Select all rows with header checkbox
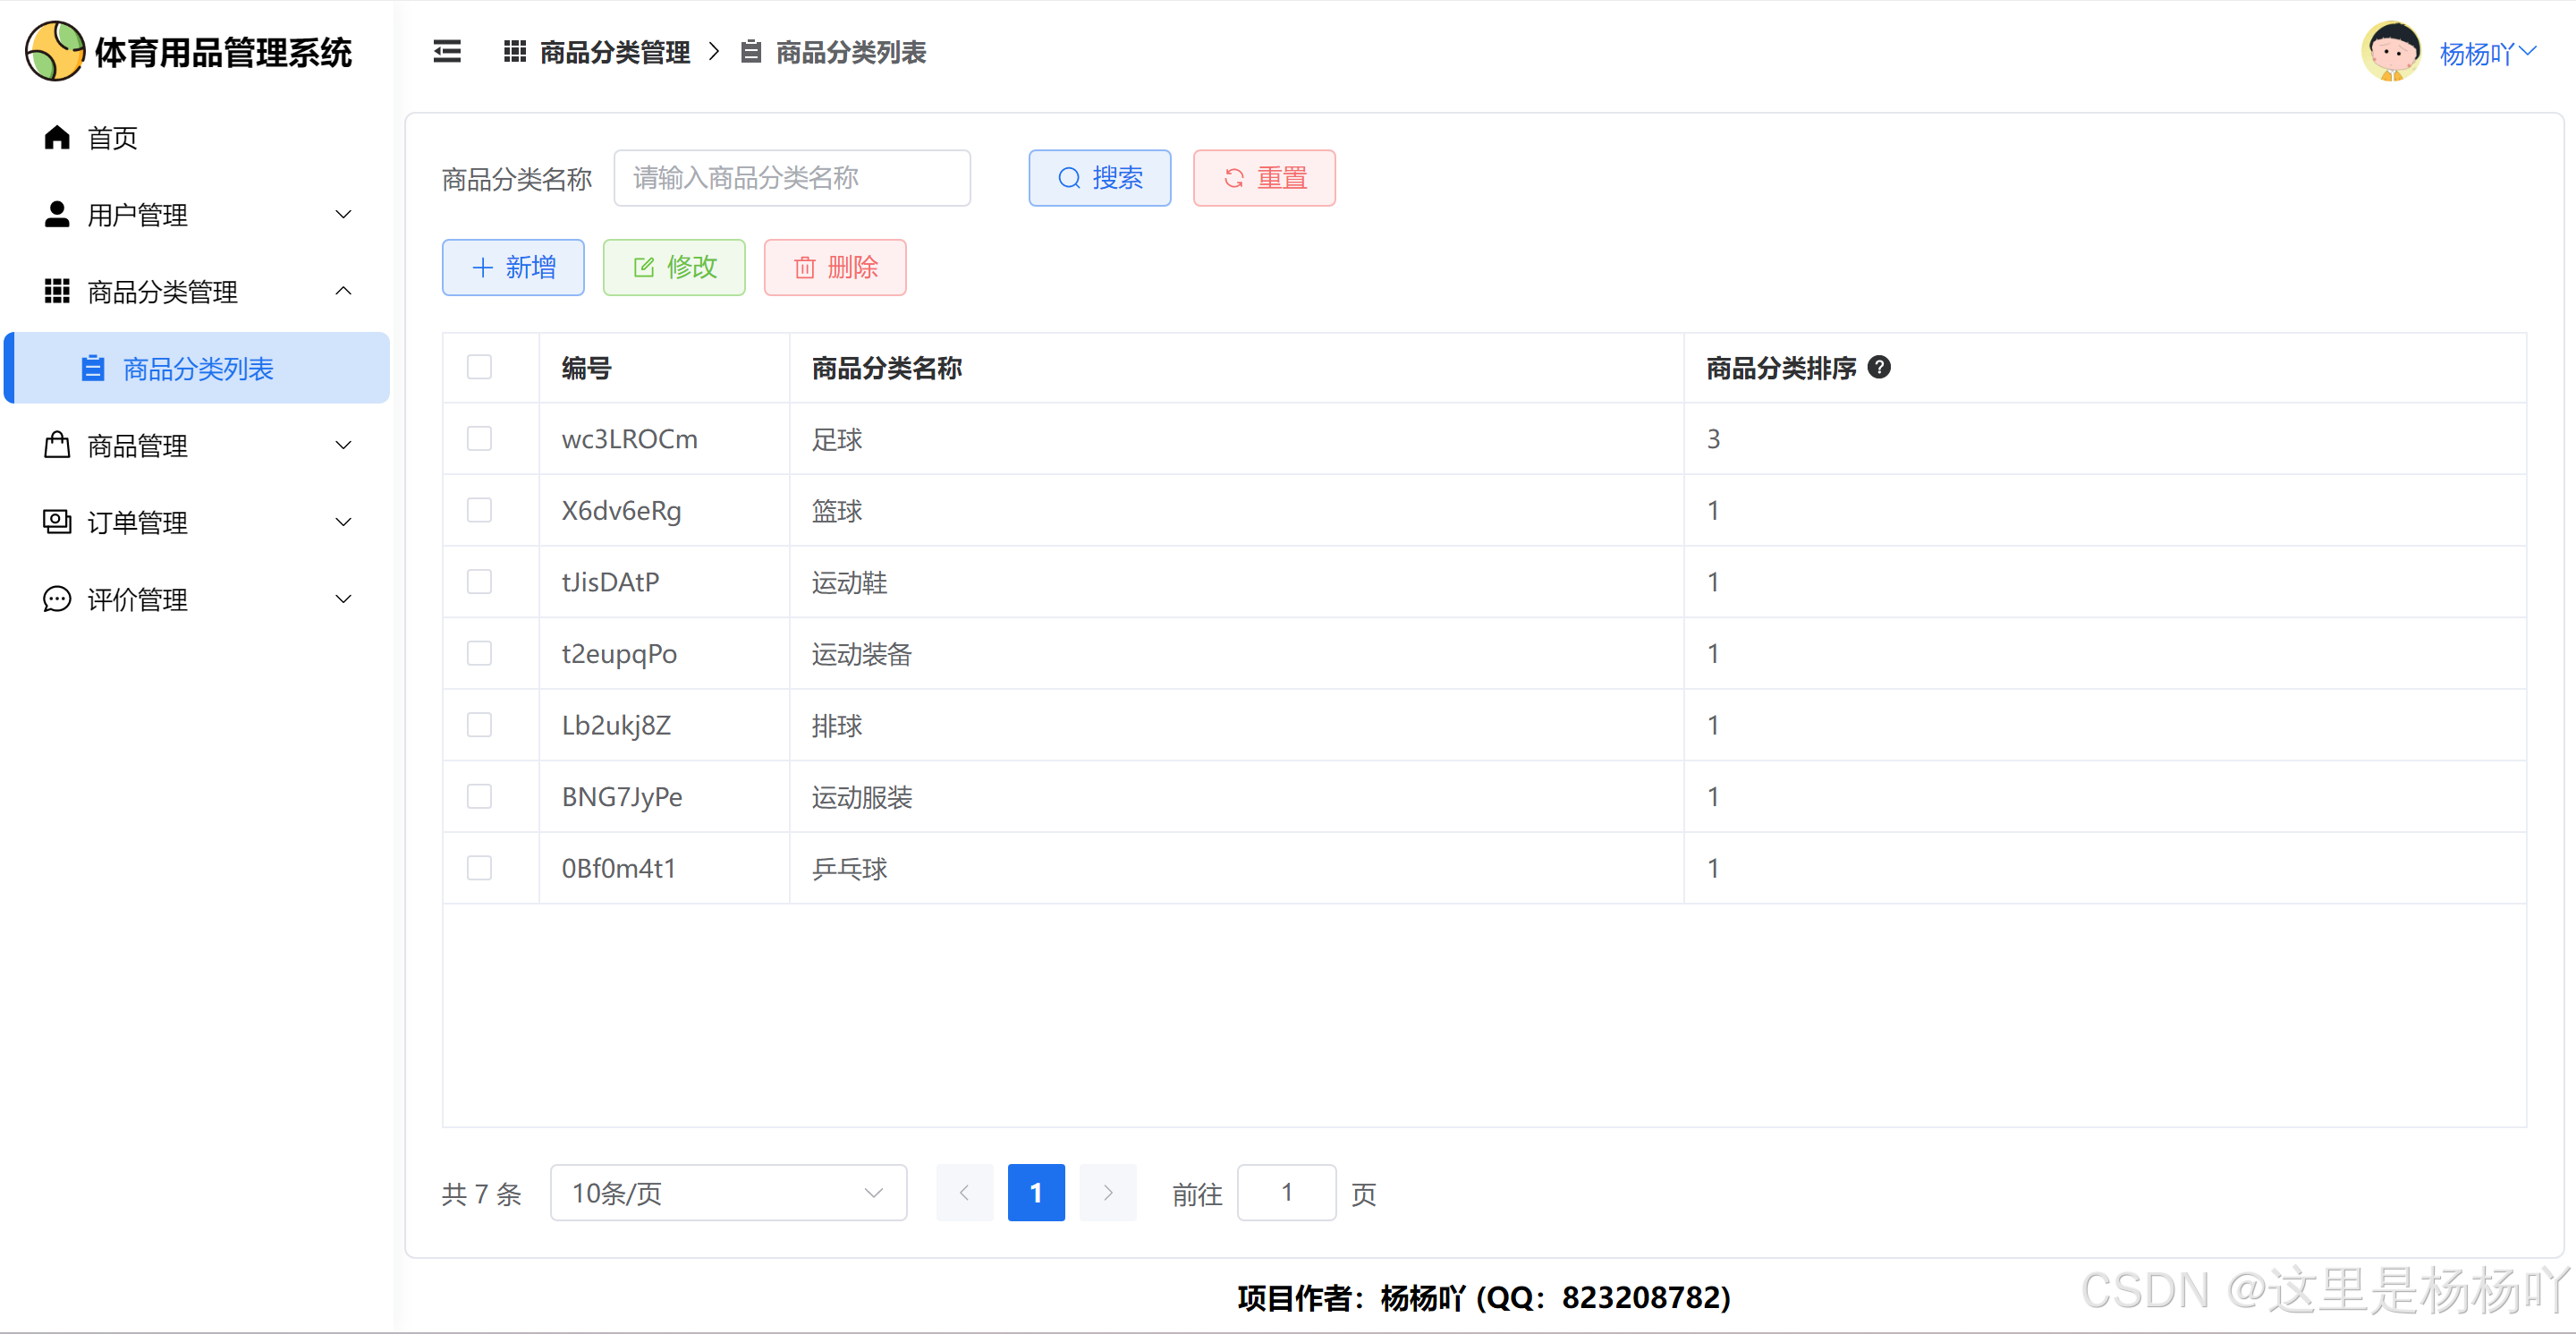Image resolution: width=2576 pixels, height=1334 pixels. [479, 367]
